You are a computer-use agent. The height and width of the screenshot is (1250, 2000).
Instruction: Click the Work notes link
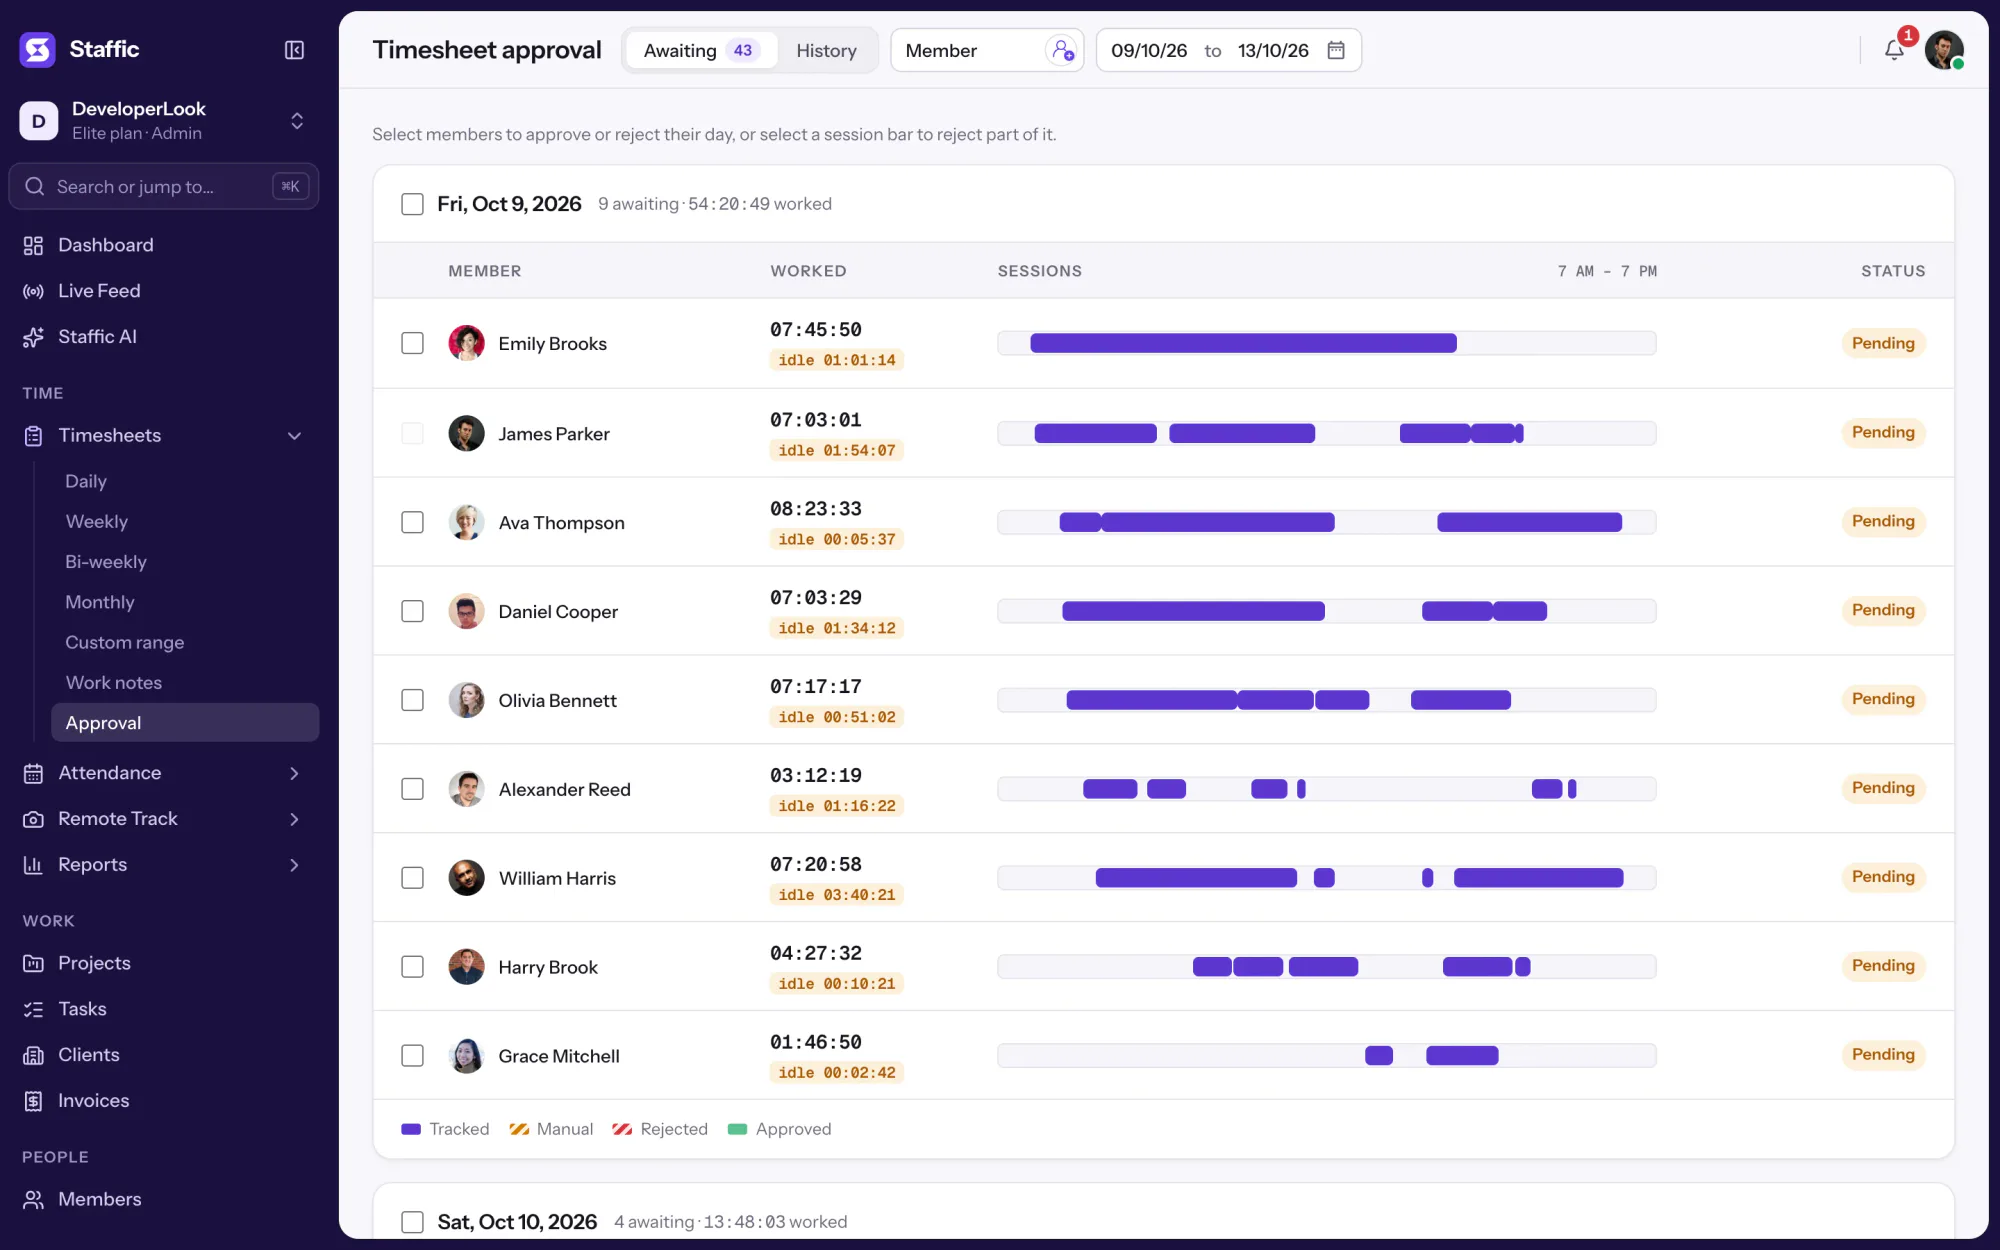point(114,683)
